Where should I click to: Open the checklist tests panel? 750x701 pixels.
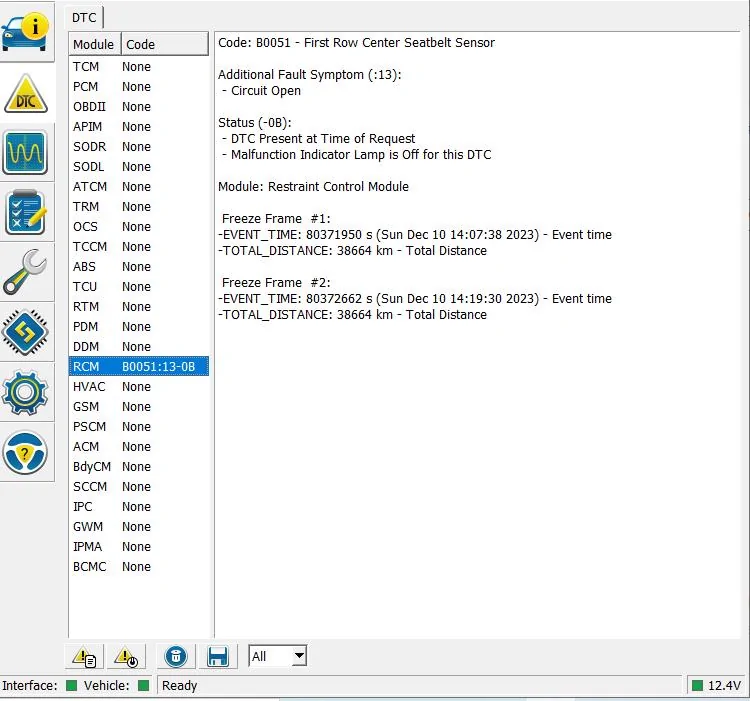coord(26,212)
